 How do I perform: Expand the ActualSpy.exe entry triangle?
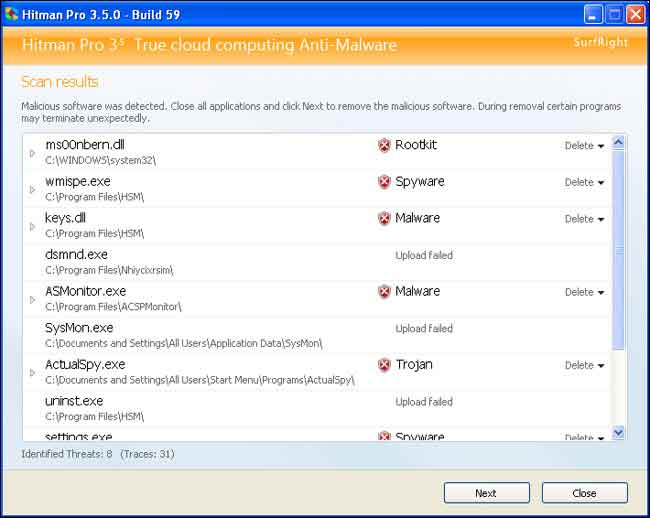point(32,373)
